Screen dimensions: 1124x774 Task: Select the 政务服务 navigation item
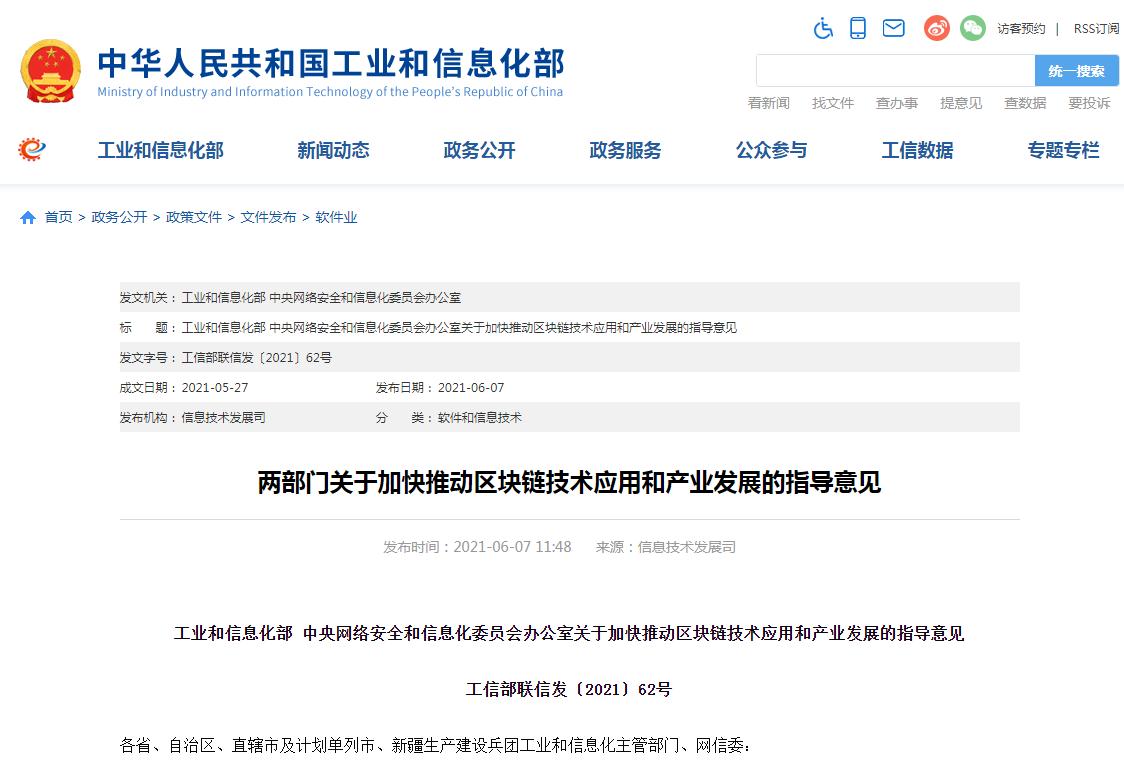(625, 151)
